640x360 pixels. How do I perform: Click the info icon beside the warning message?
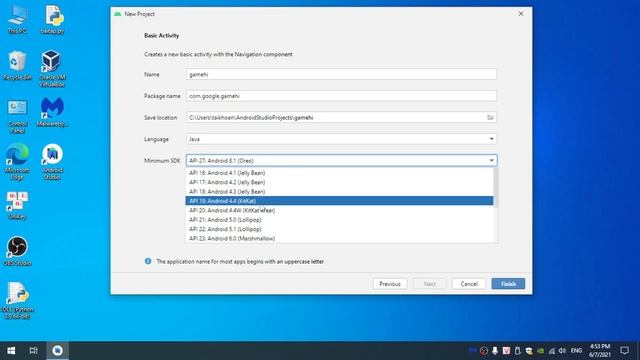(x=148, y=261)
